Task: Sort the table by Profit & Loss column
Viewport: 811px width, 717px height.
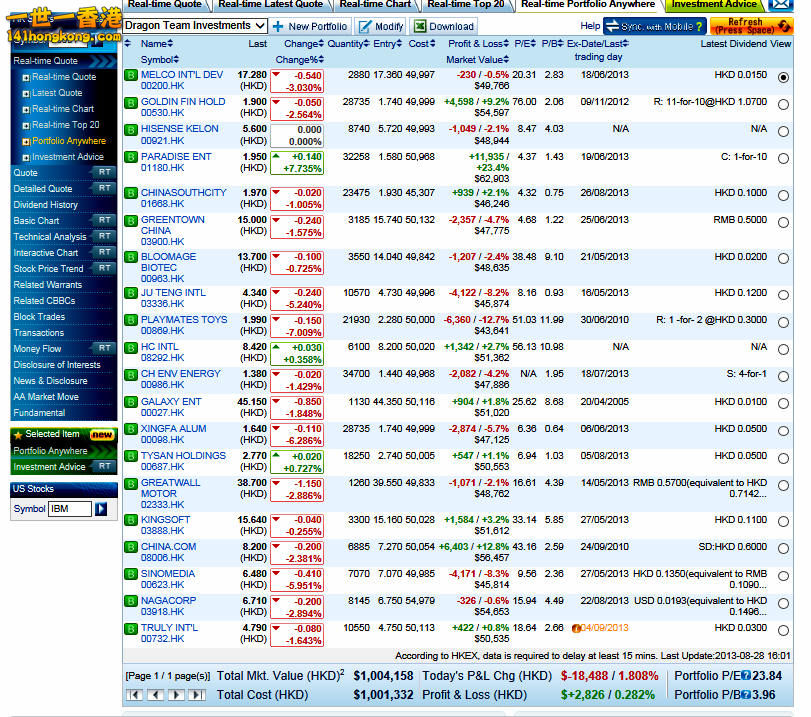Action: [x=478, y=44]
